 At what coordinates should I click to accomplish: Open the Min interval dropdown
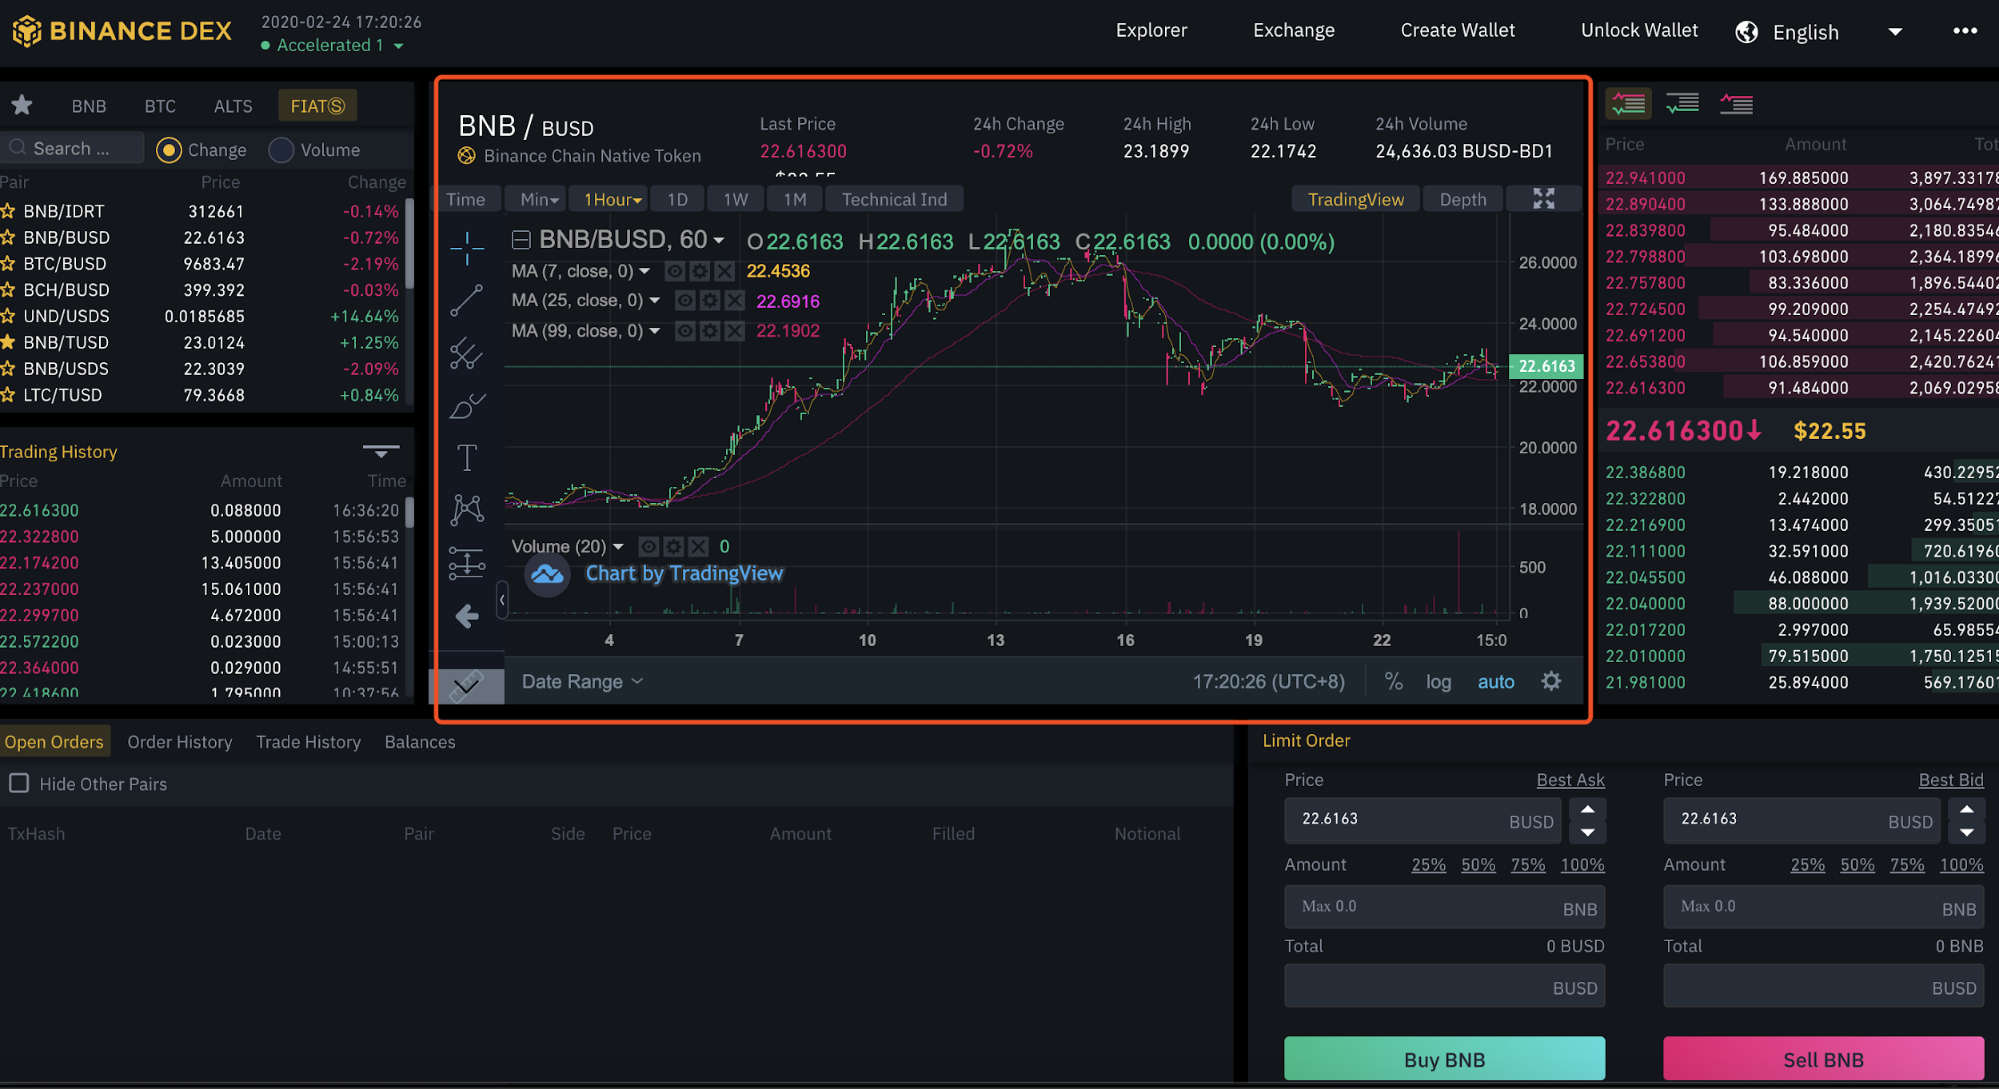pos(538,199)
